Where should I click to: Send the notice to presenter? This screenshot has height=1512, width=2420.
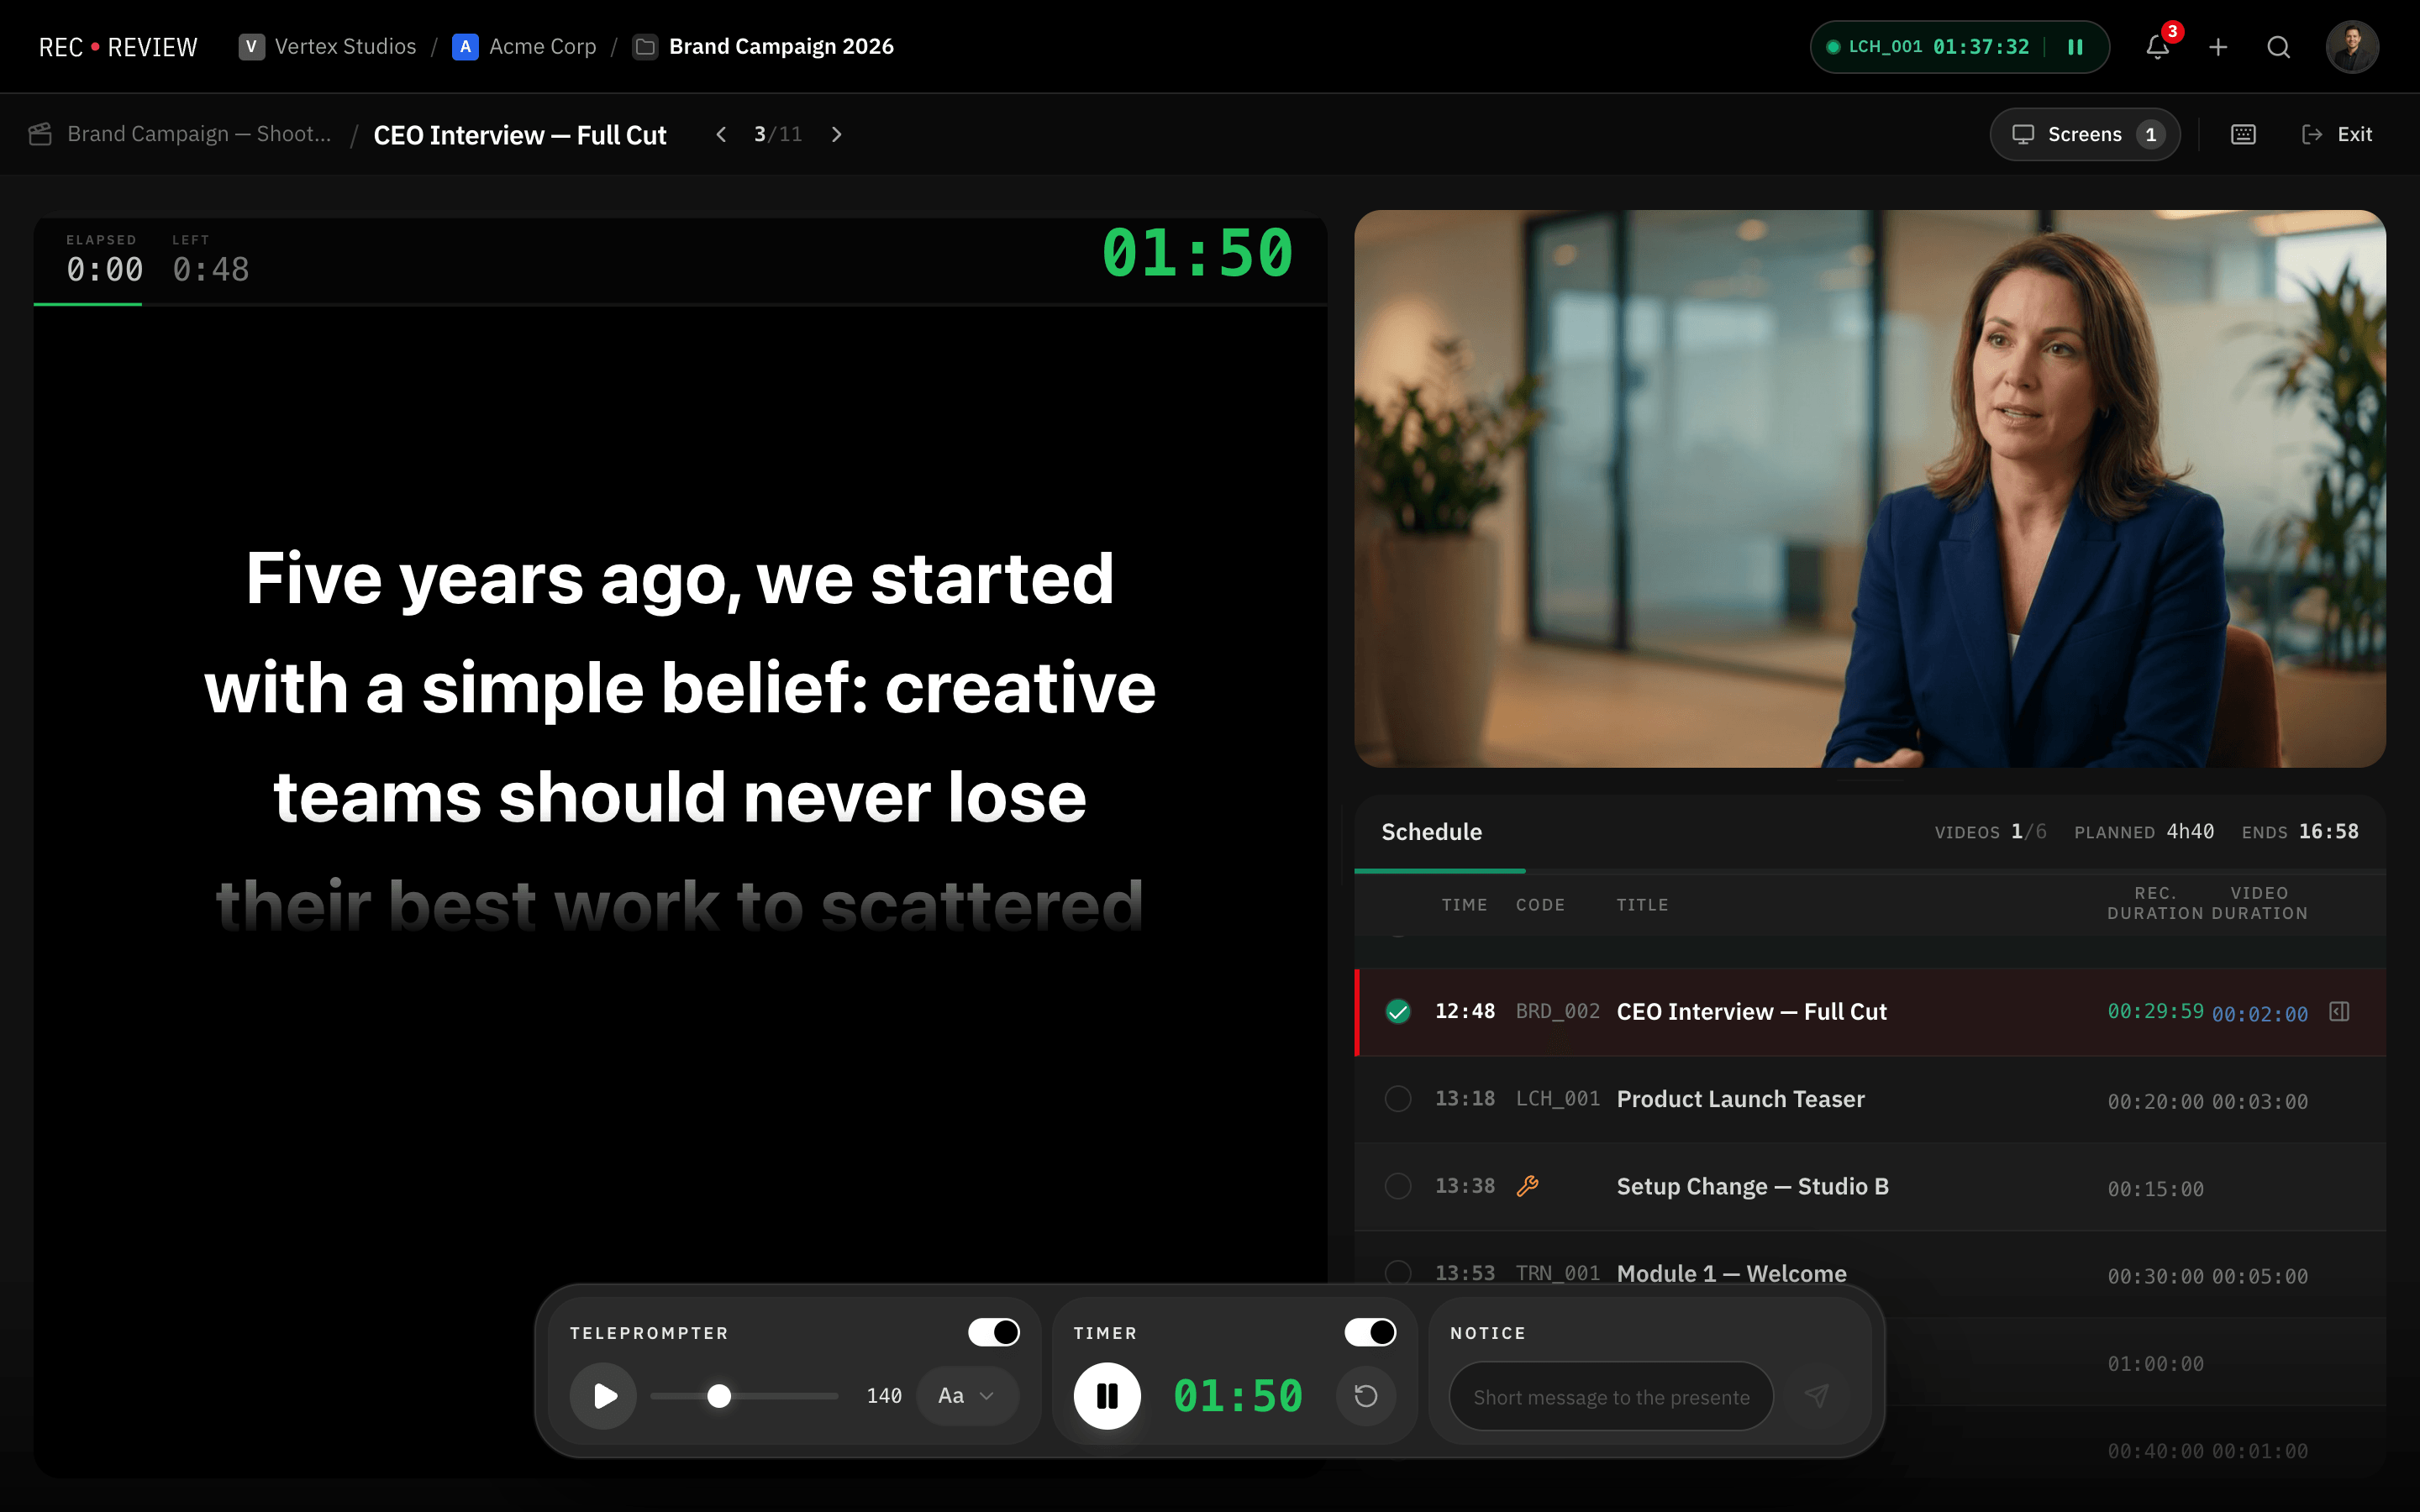(1817, 1395)
